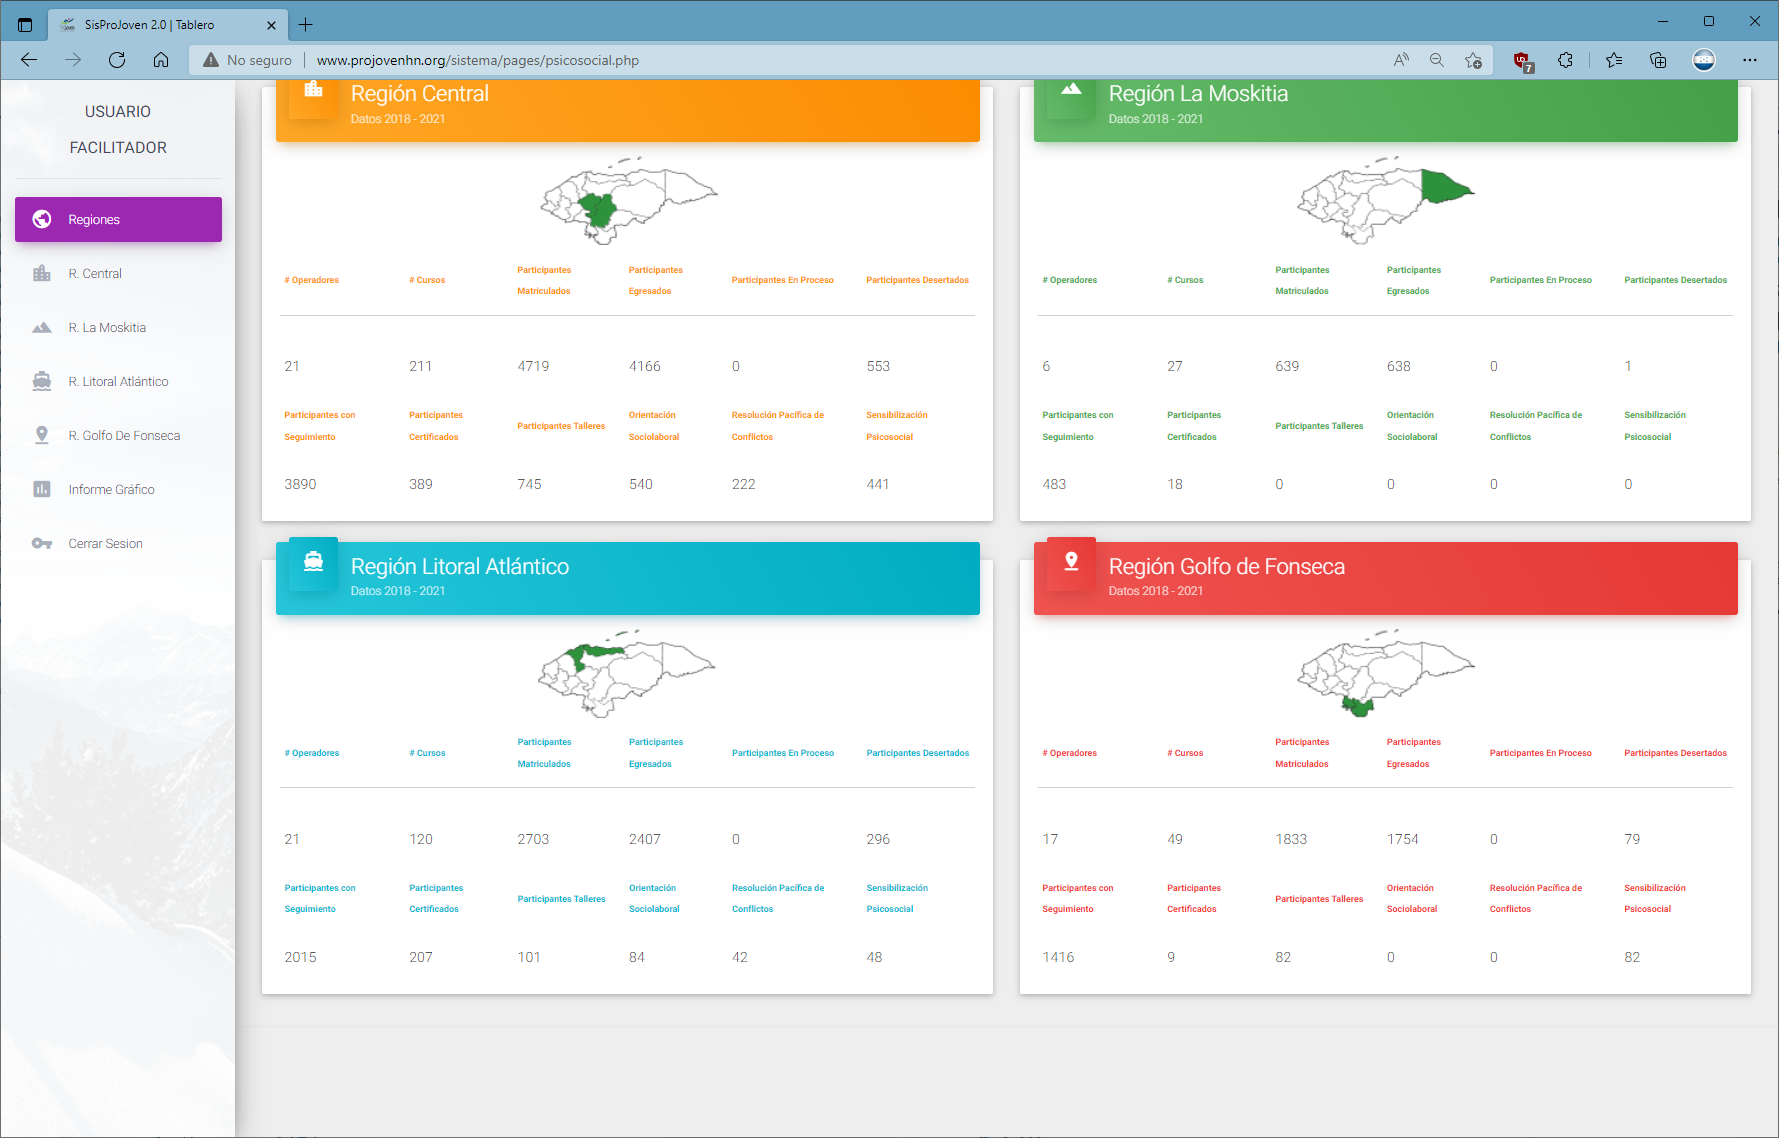Go back with the browser back arrow

29,60
